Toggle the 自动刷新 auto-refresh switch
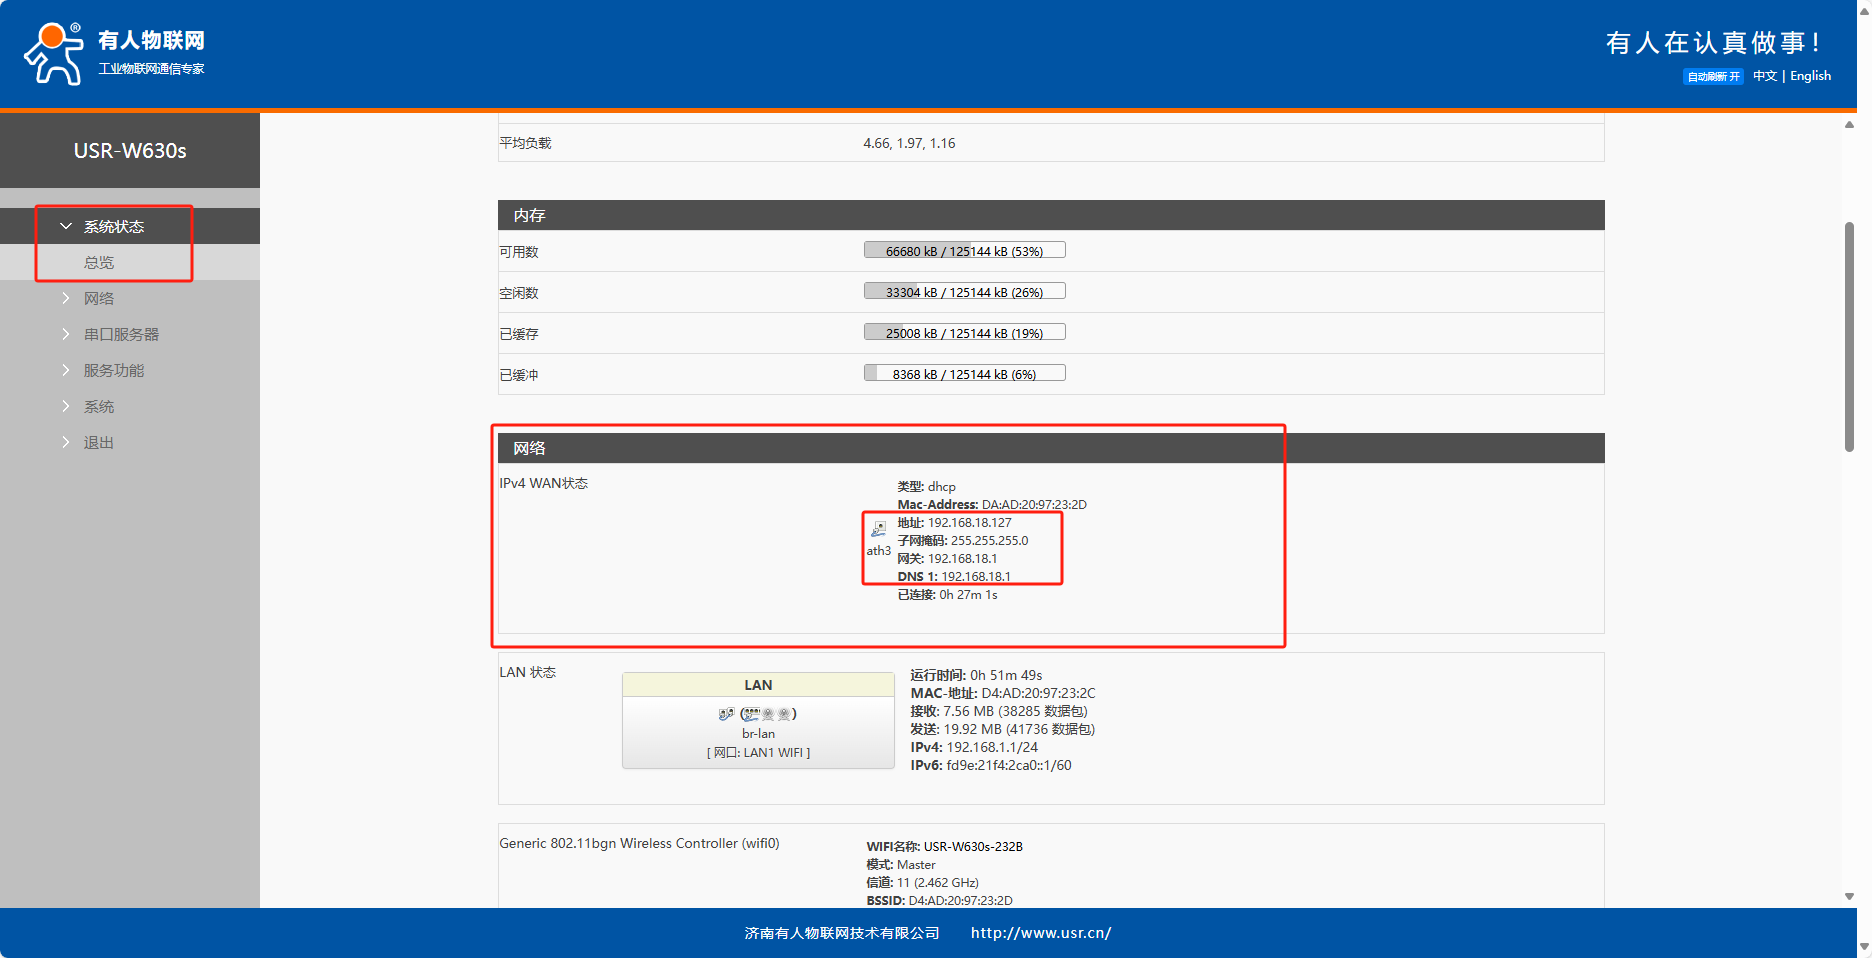The height and width of the screenshot is (958, 1872). [1713, 77]
